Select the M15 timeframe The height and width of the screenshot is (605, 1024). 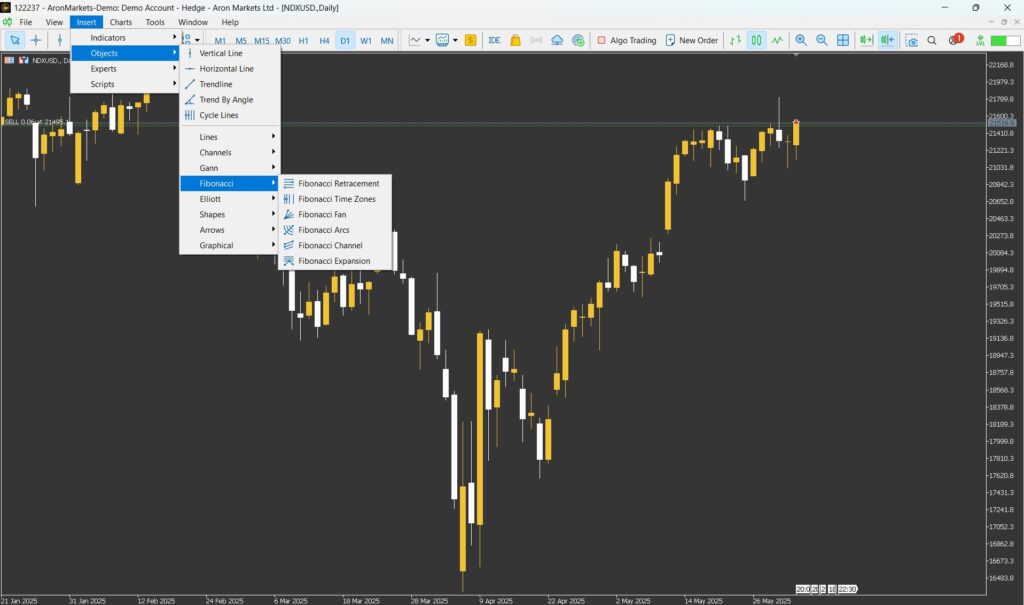(x=262, y=41)
